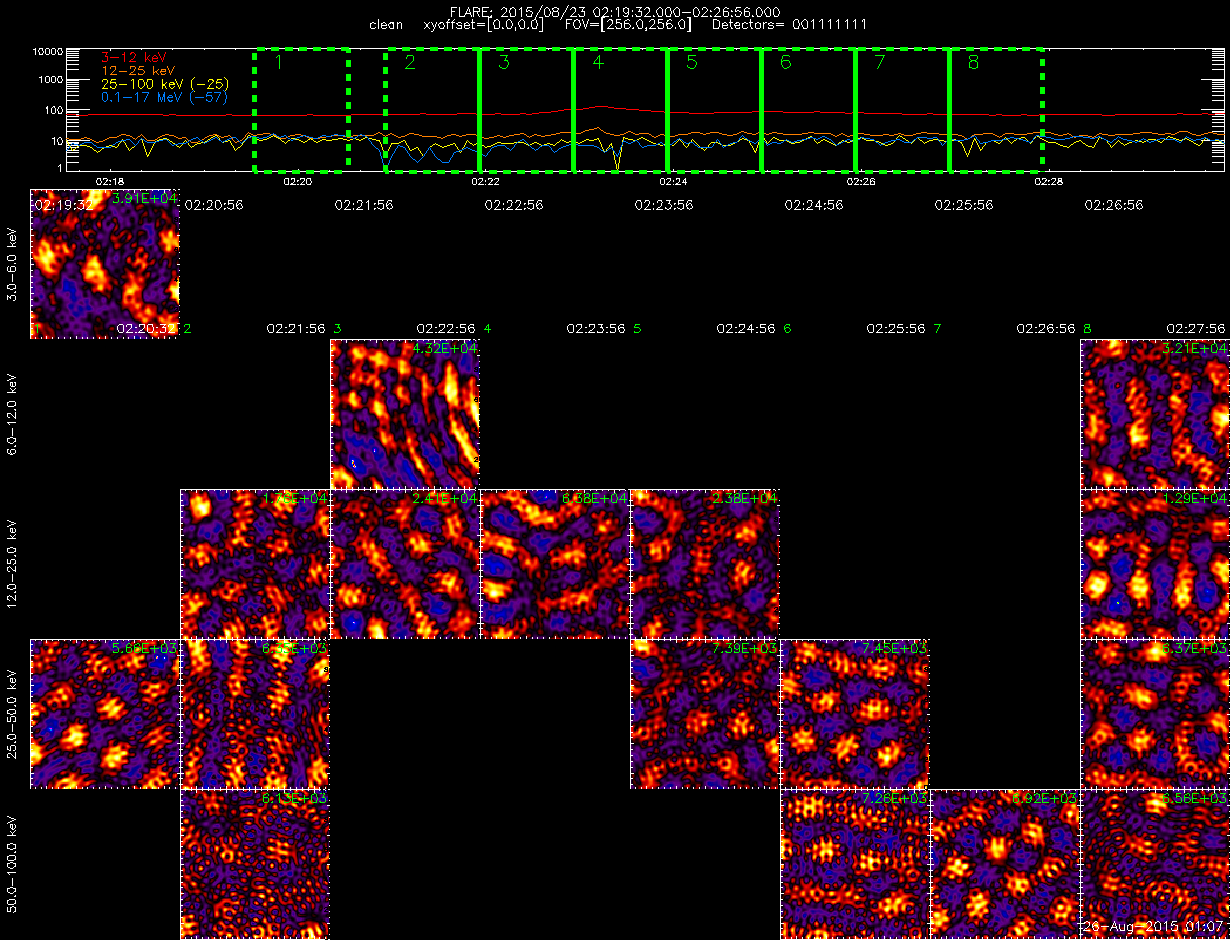Select the 25.0-50.0 keV image labeled 6.37E+03
The image size is (1230, 940).
[1155, 714]
